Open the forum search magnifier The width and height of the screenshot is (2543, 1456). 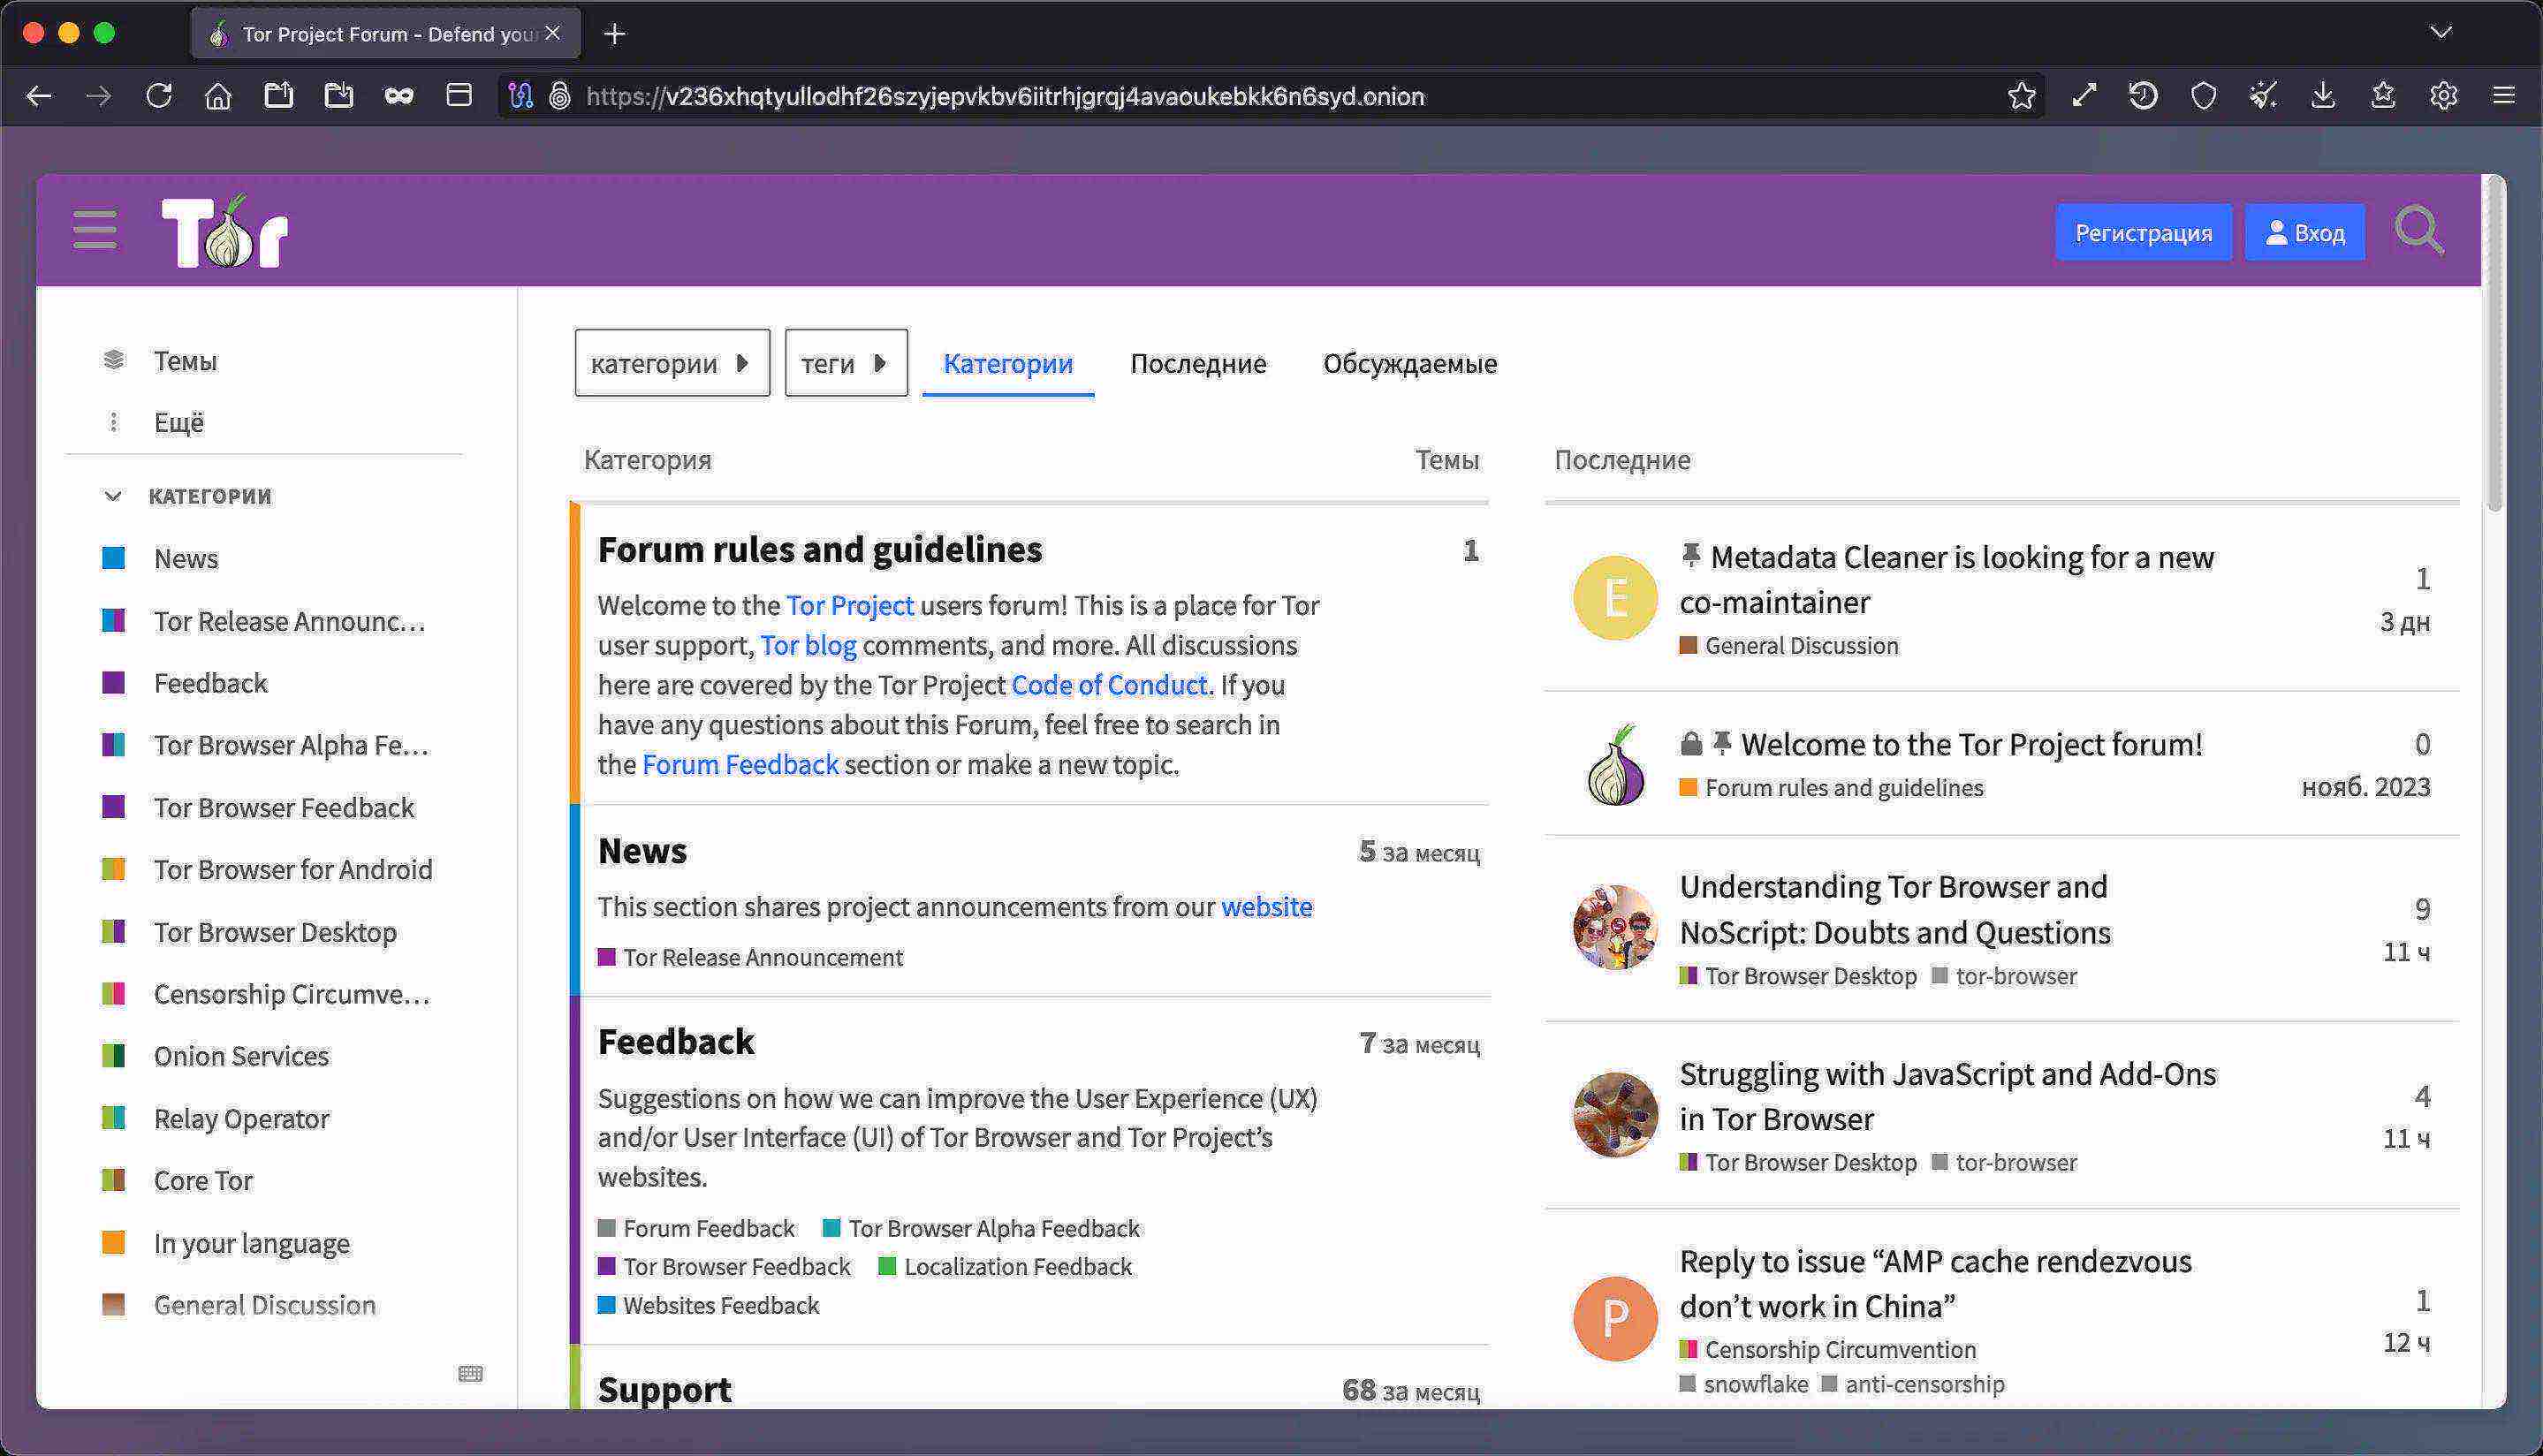[2419, 231]
